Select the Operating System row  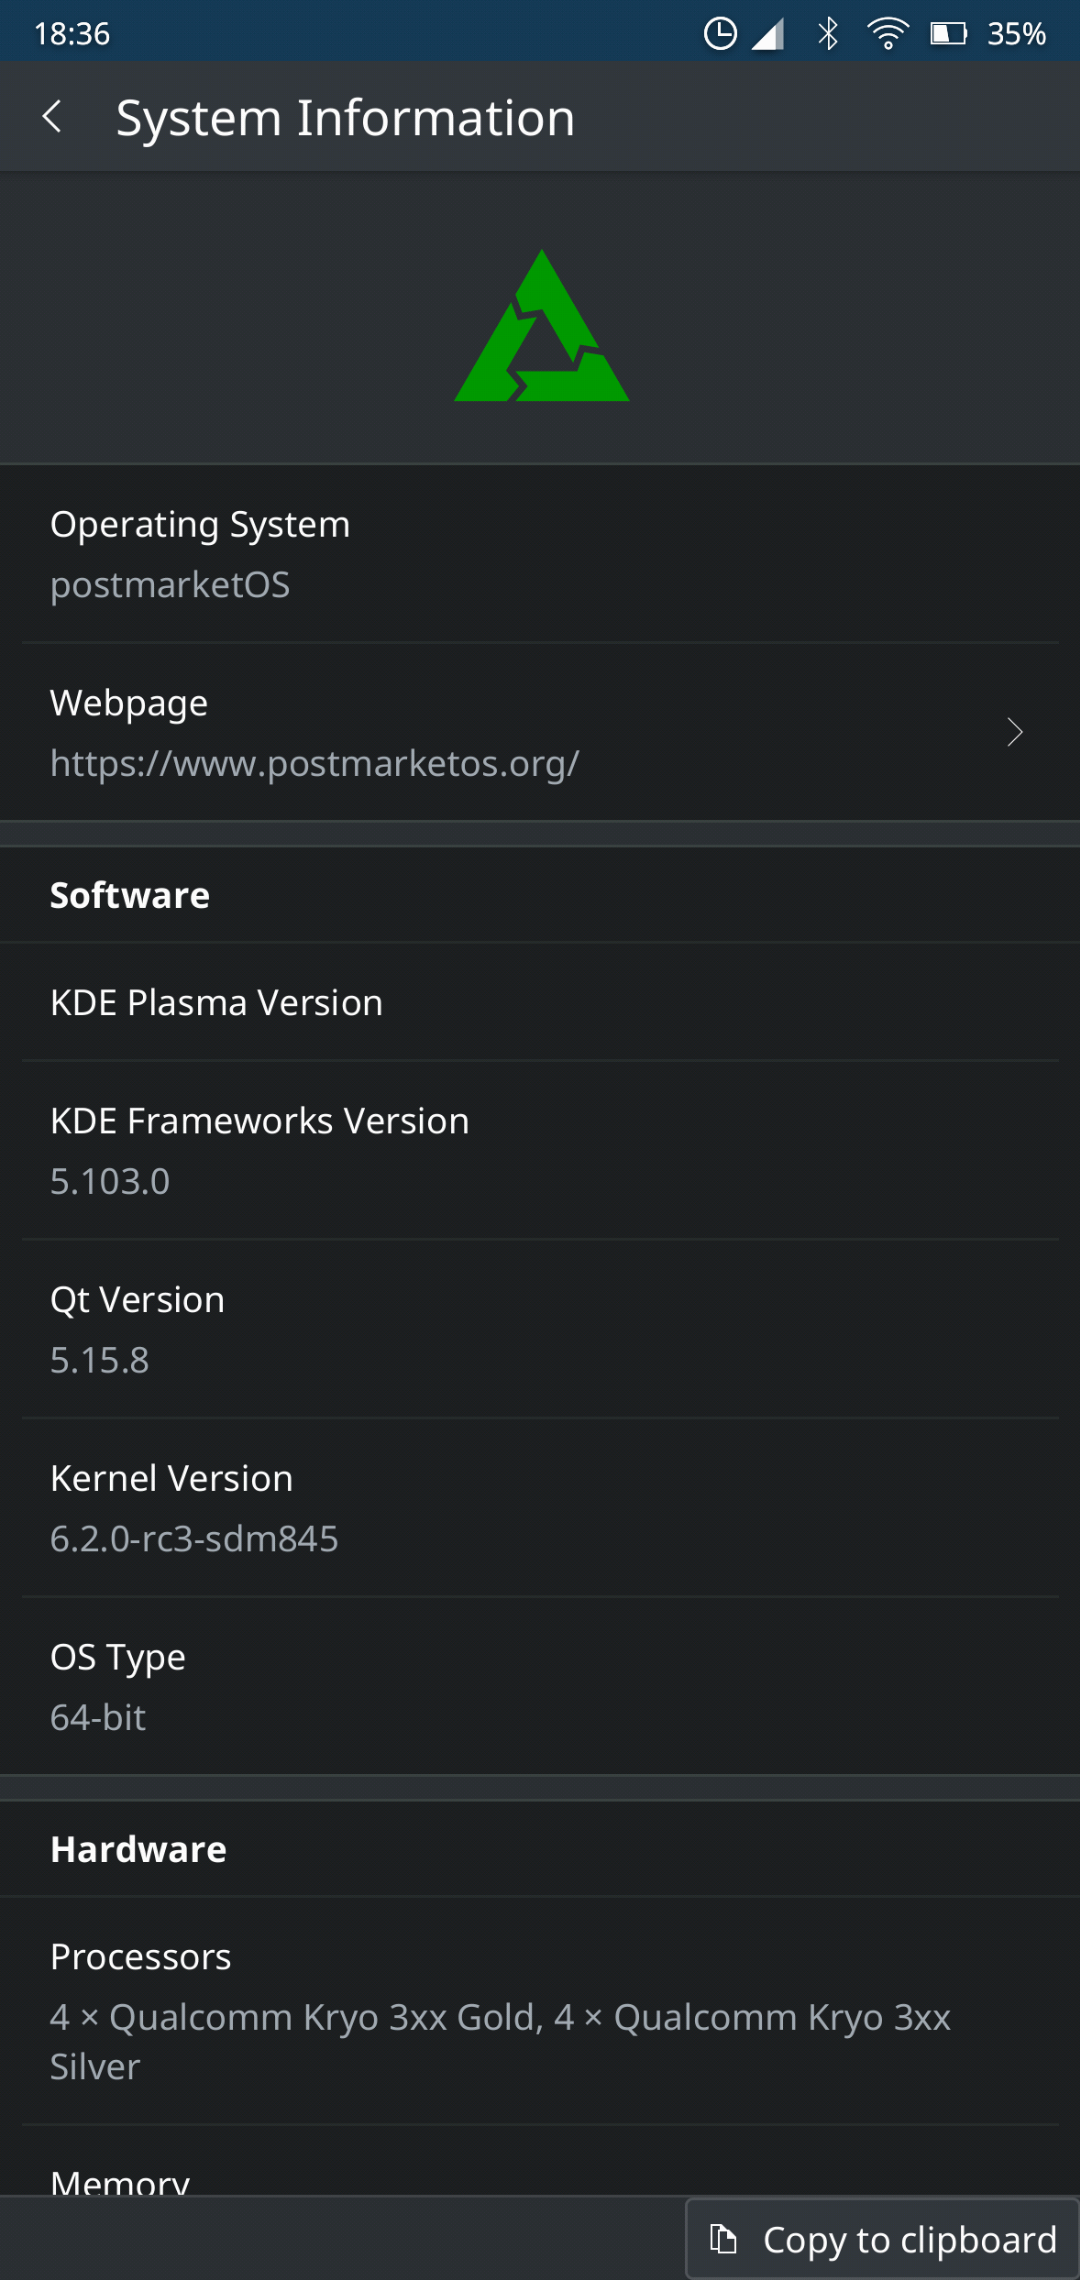(x=540, y=553)
